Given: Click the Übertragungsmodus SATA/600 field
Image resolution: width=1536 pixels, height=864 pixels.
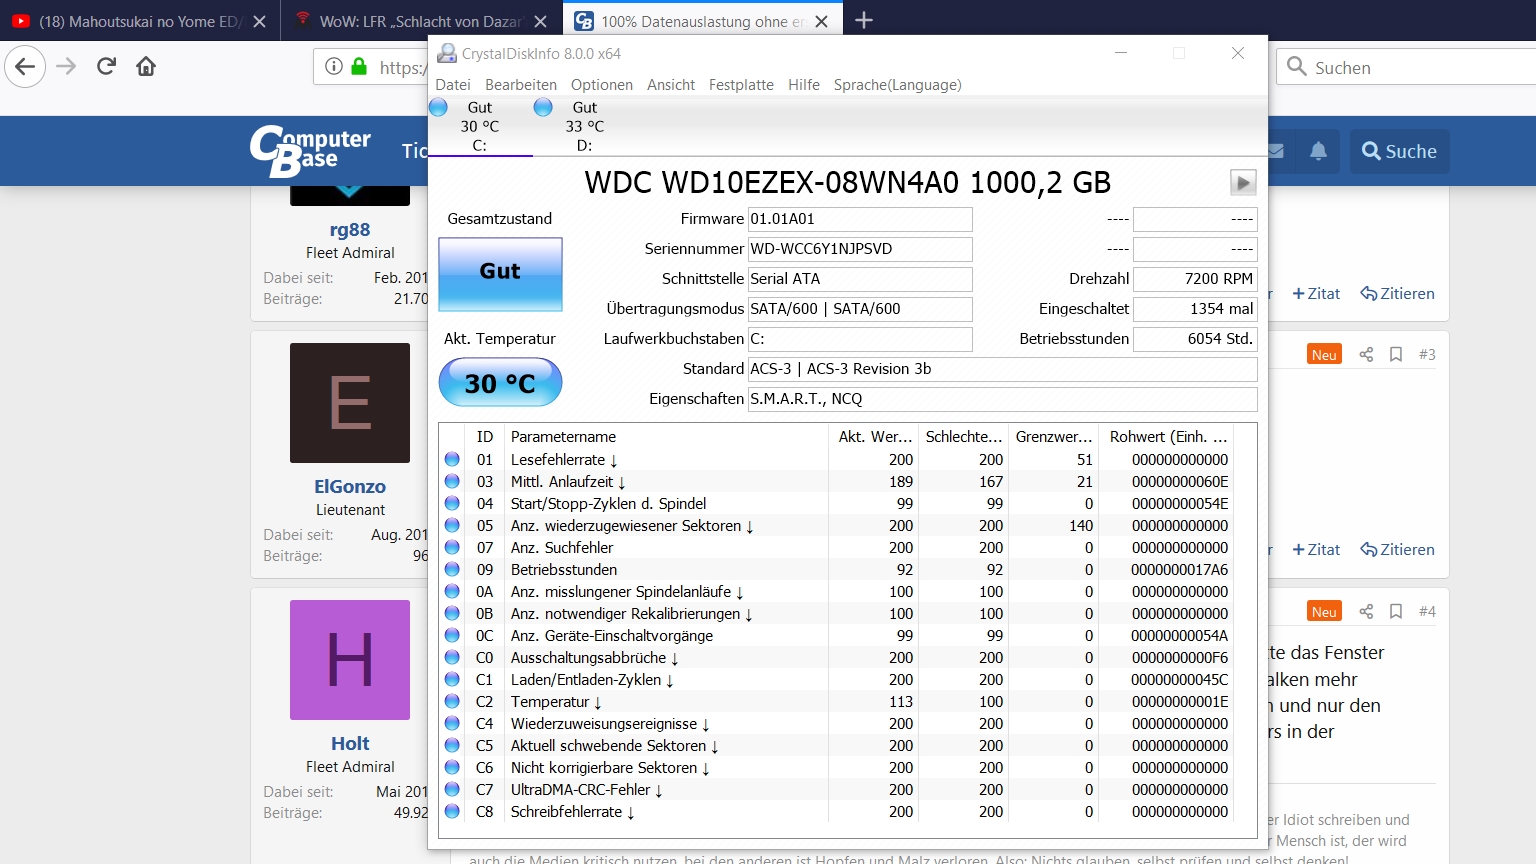Looking at the screenshot, I should (x=860, y=309).
